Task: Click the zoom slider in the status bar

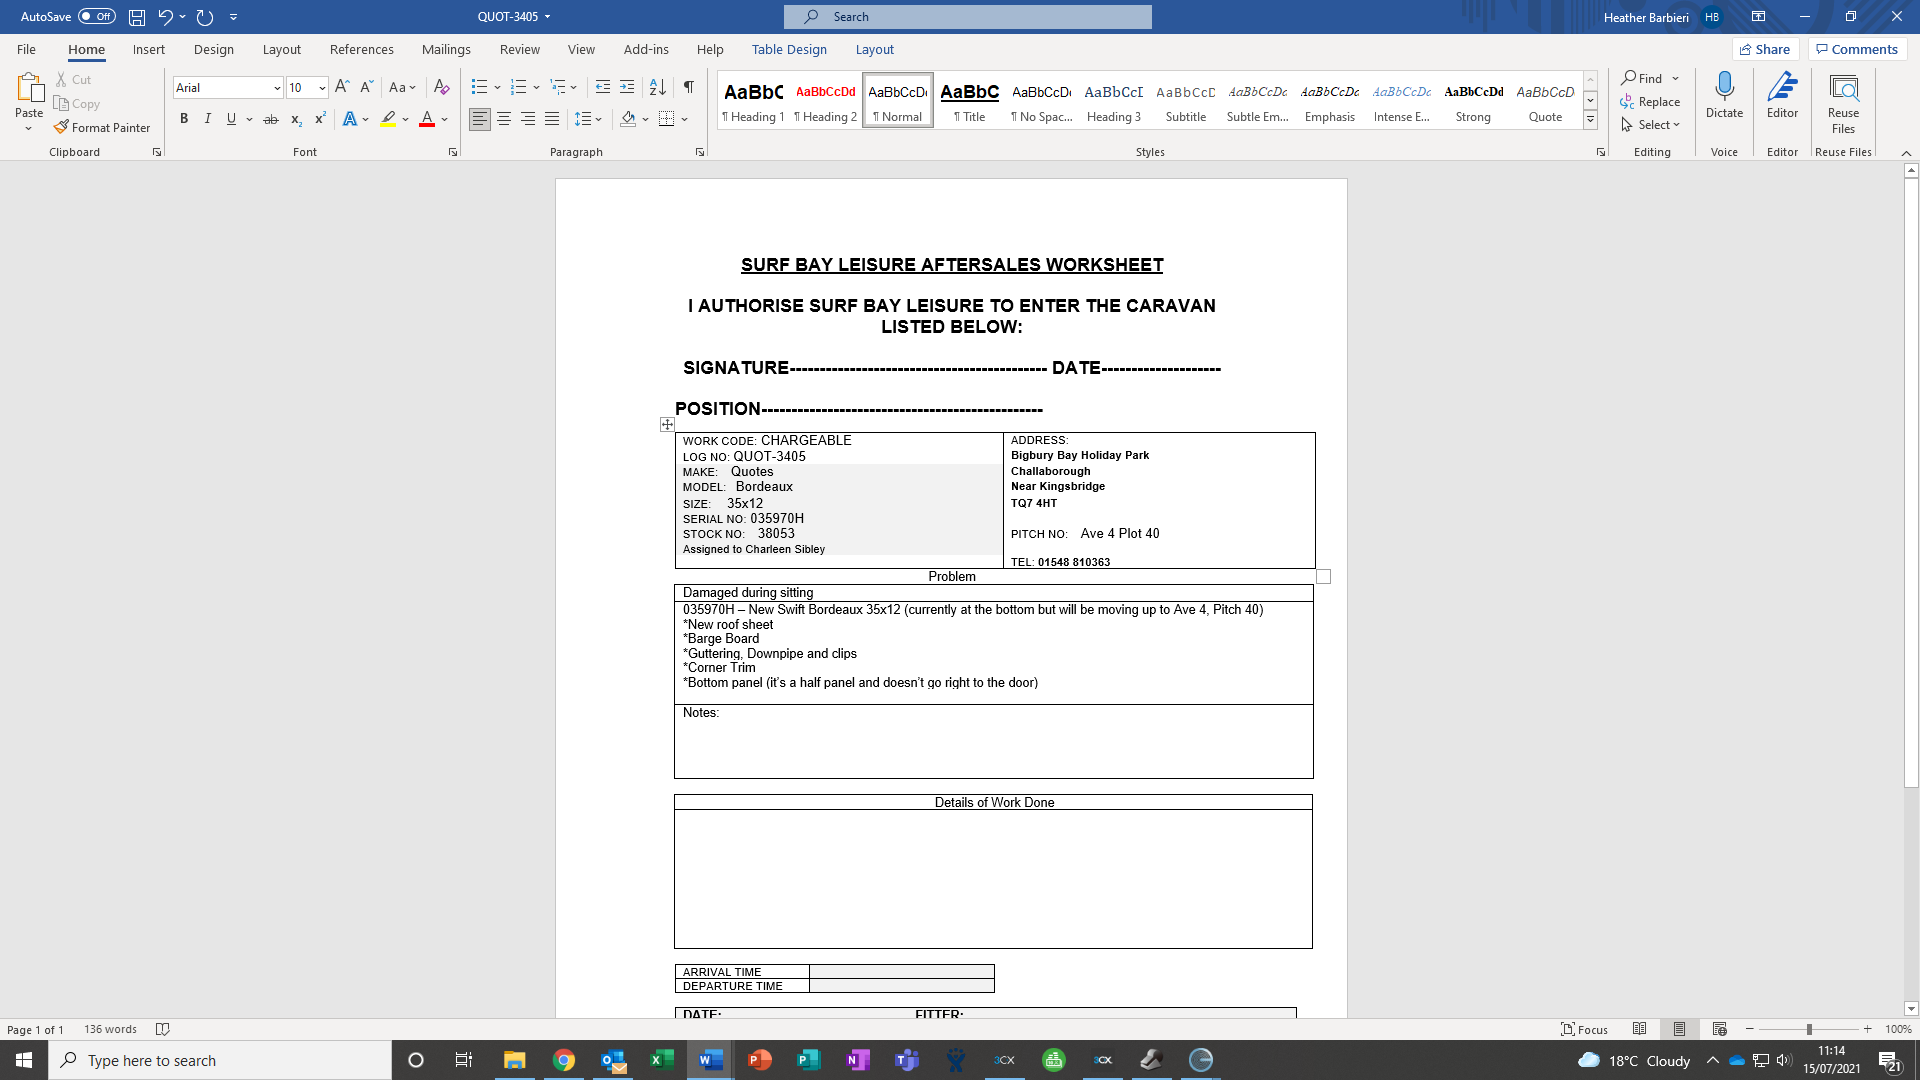Action: (x=1808, y=1029)
